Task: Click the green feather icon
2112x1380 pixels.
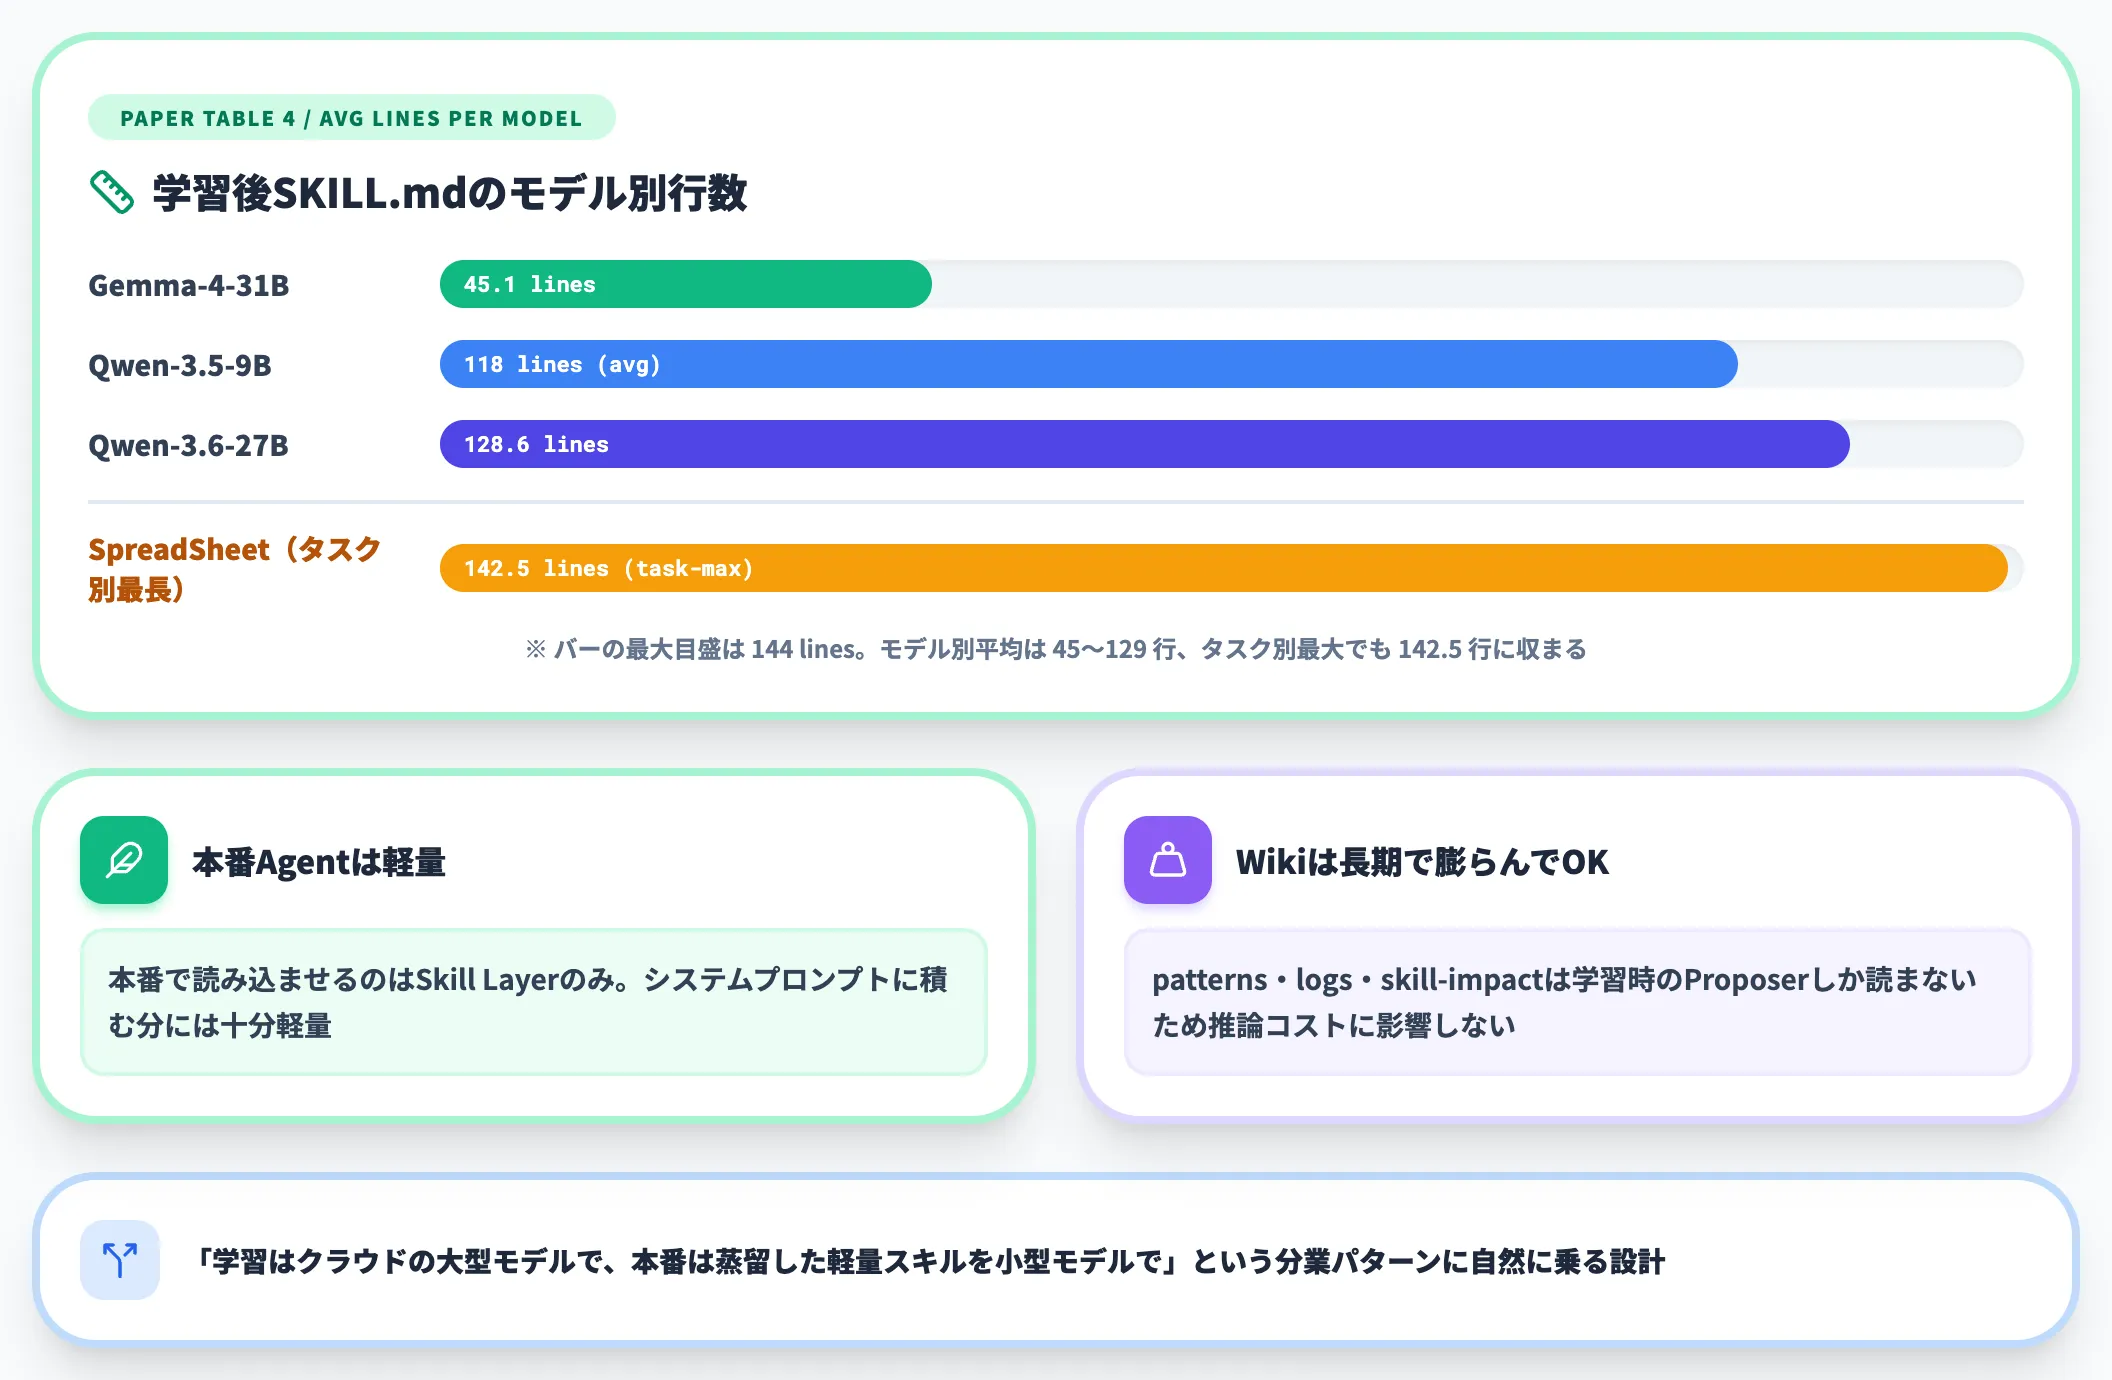Action: (x=124, y=860)
